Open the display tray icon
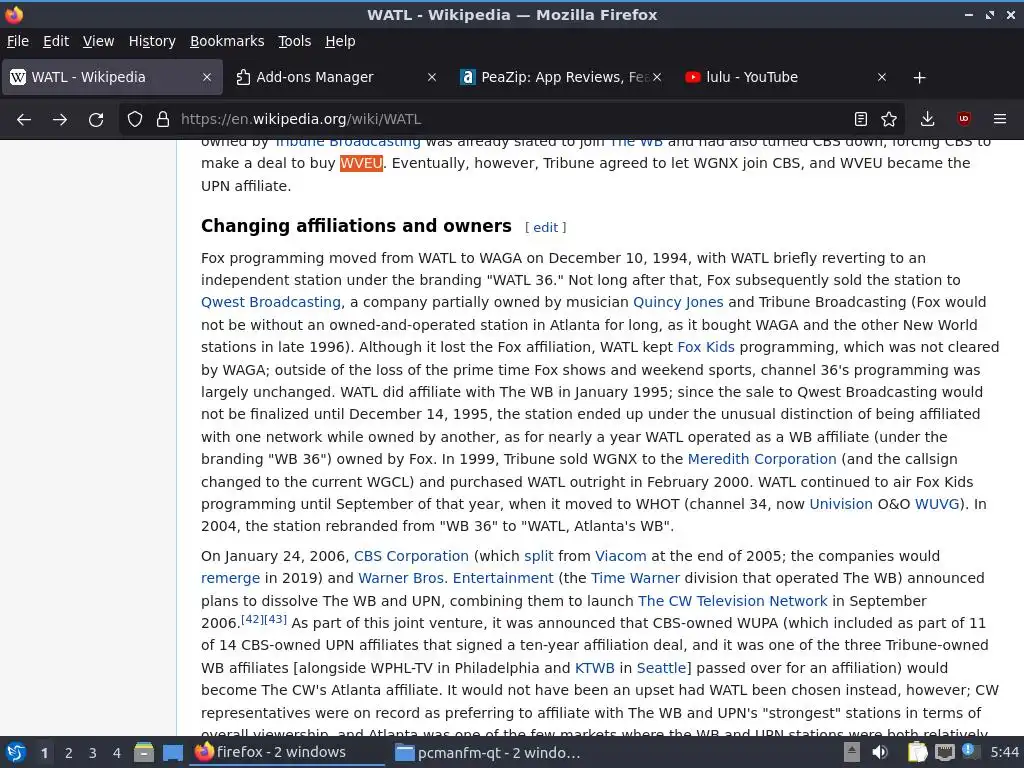This screenshot has width=1024, height=768. pyautogui.click(x=944, y=752)
